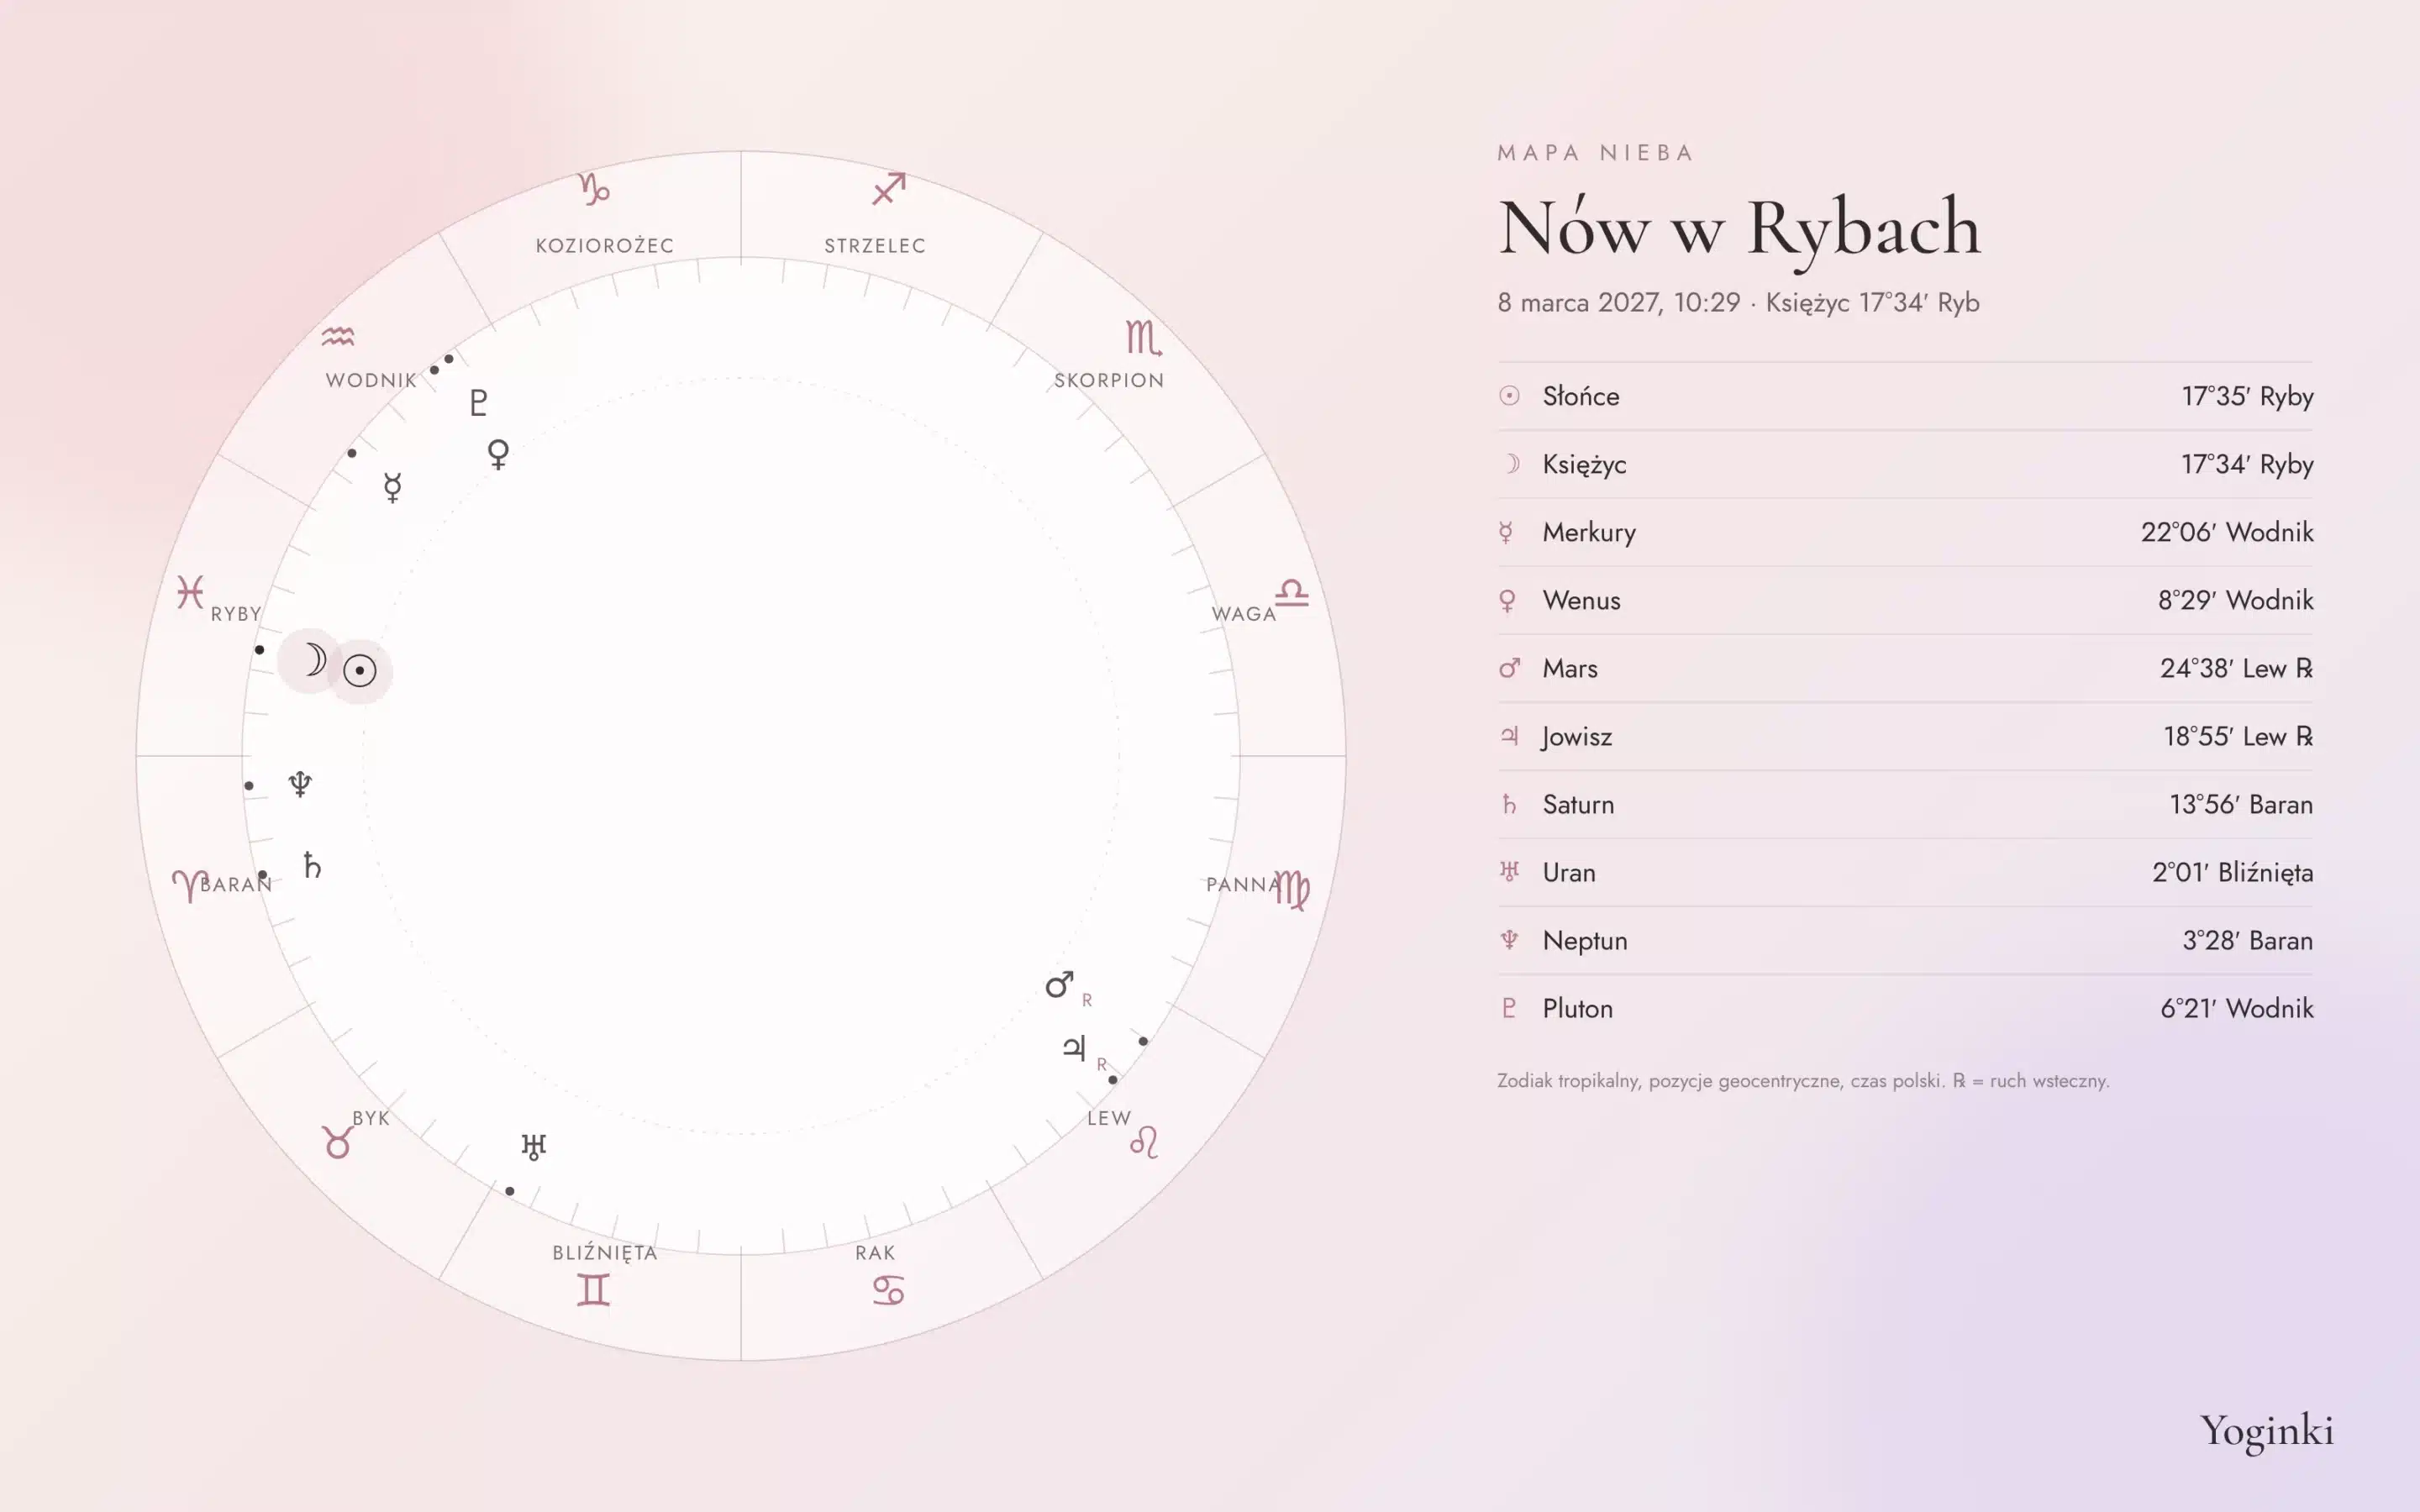Click the Zodiak tropikalny footnote
2420x1512 pixels.
pos(1803,1081)
